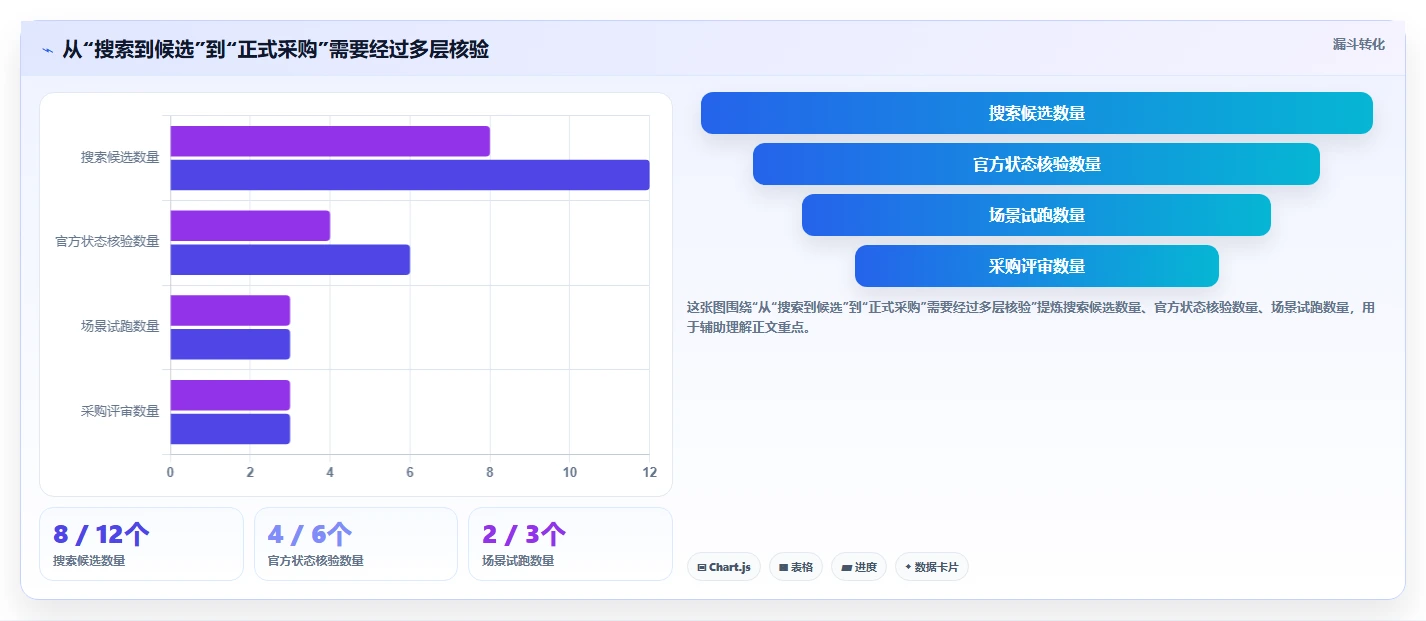The image size is (1426, 621).
Task: Click the Chart.js chip
Action: 724,567
